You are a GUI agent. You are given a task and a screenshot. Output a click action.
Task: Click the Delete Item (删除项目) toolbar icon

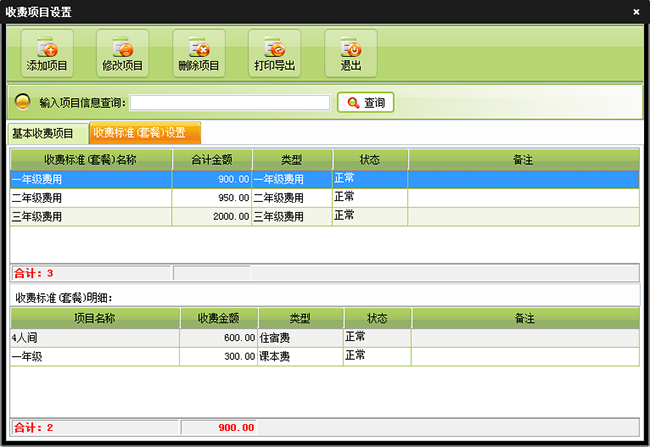click(198, 47)
